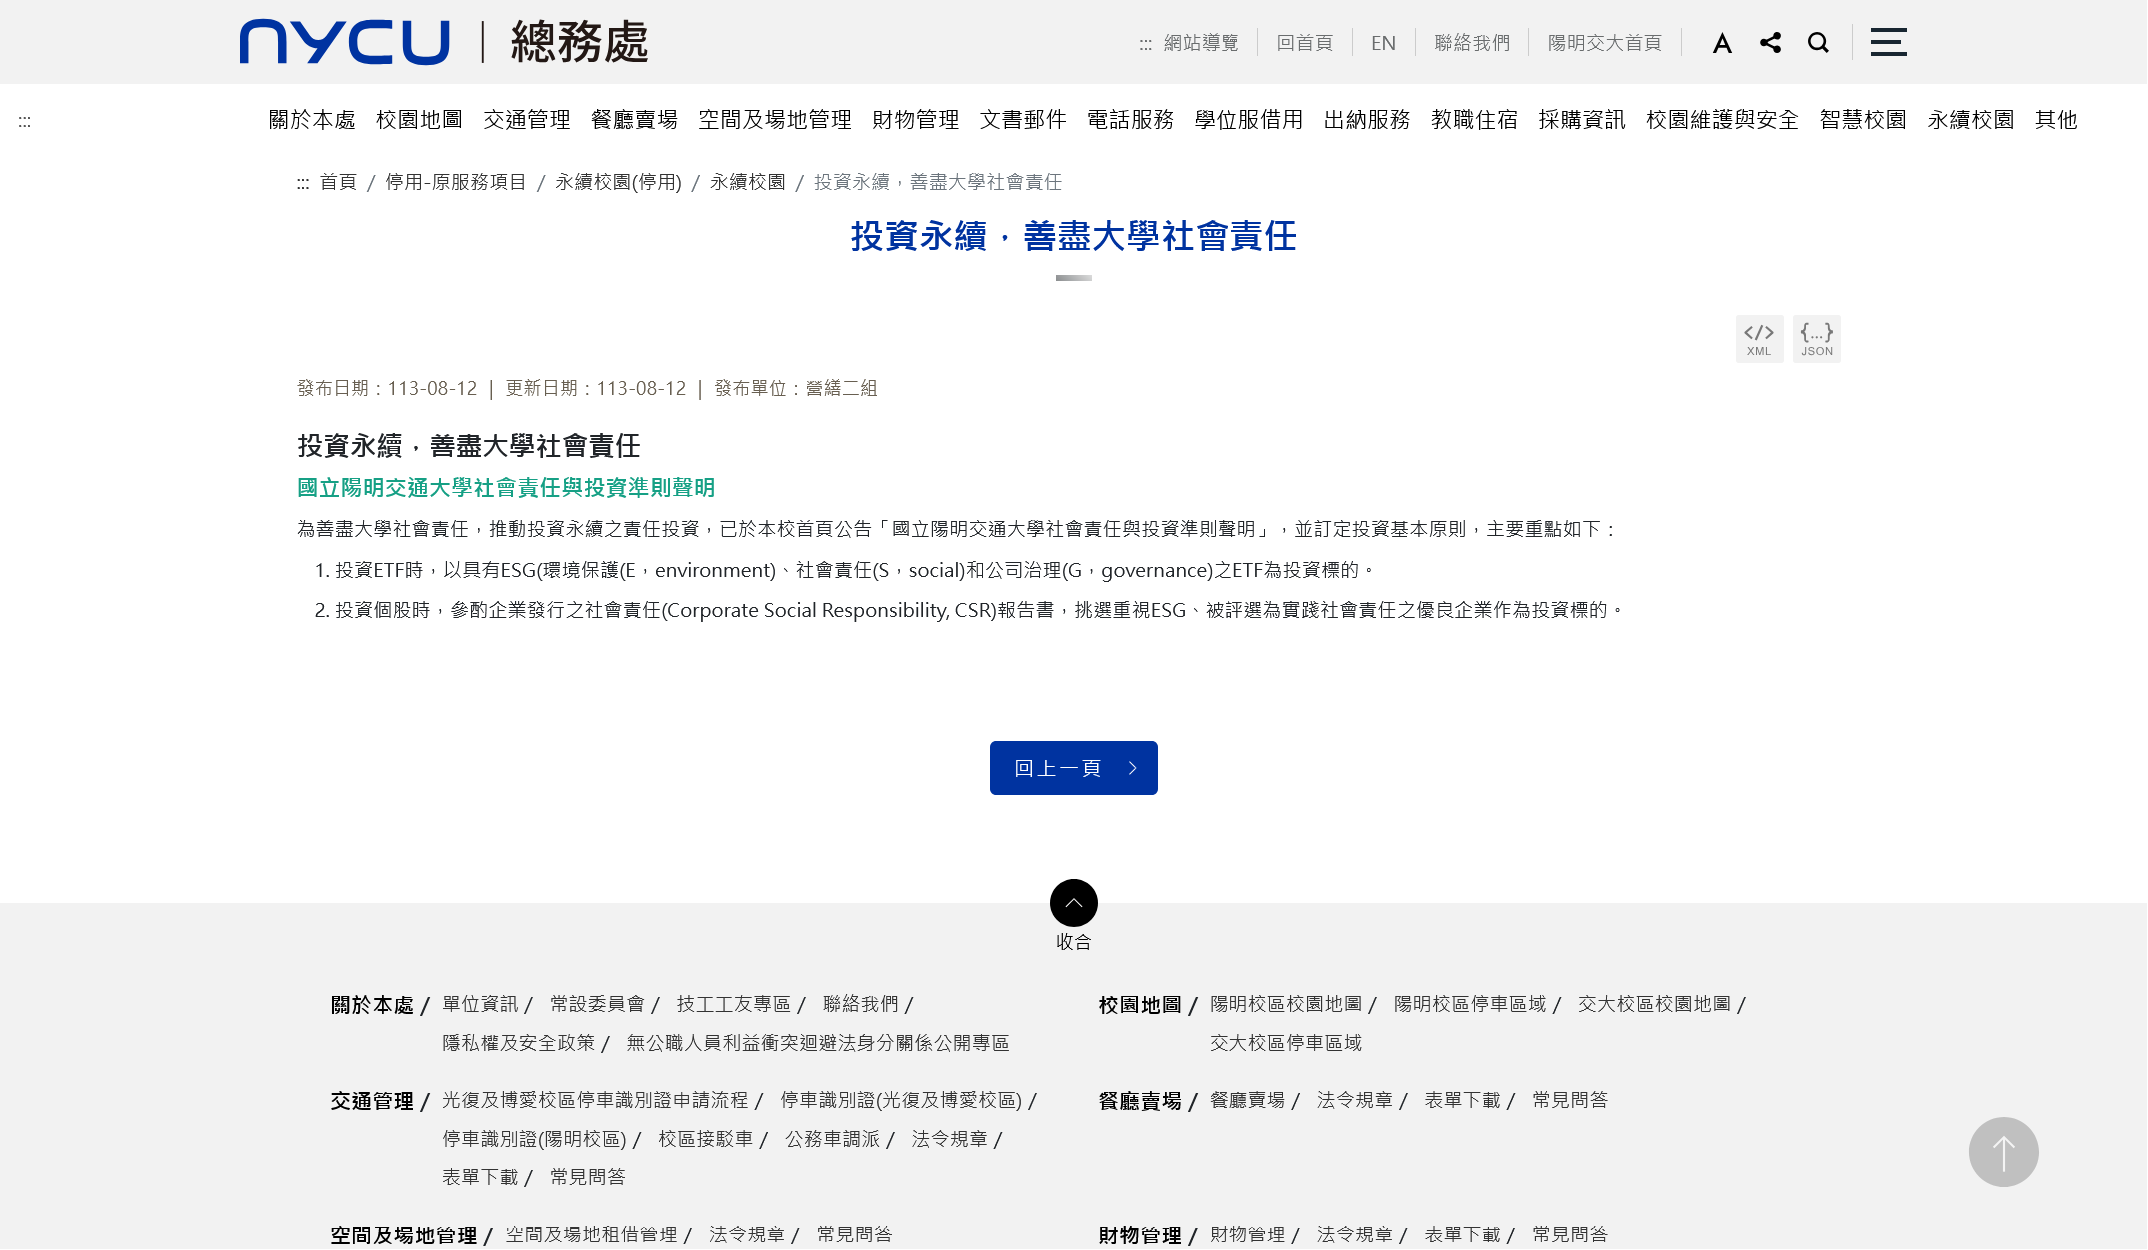This screenshot has height=1250, width=2148.
Task: Open the hamburger menu icon
Action: pyautogui.click(x=1888, y=42)
